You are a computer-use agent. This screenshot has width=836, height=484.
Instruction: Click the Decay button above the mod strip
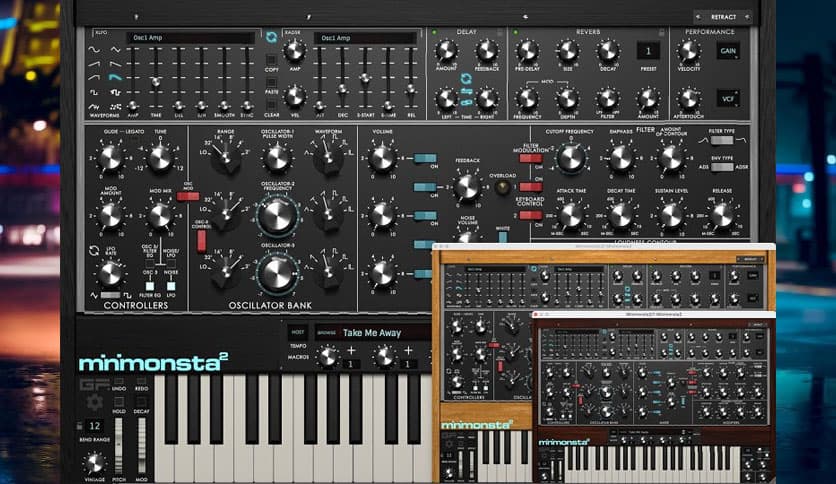coord(141,402)
